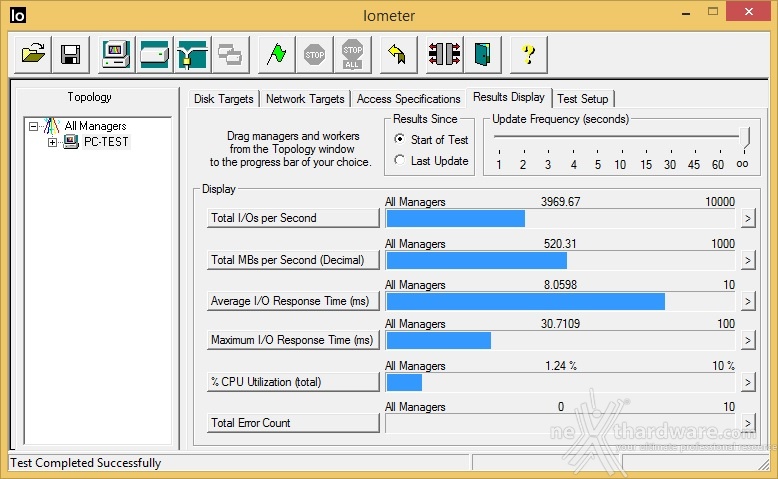Click the Total I/Os per Second button
Viewport: 778px width, 479px height.
(293, 218)
